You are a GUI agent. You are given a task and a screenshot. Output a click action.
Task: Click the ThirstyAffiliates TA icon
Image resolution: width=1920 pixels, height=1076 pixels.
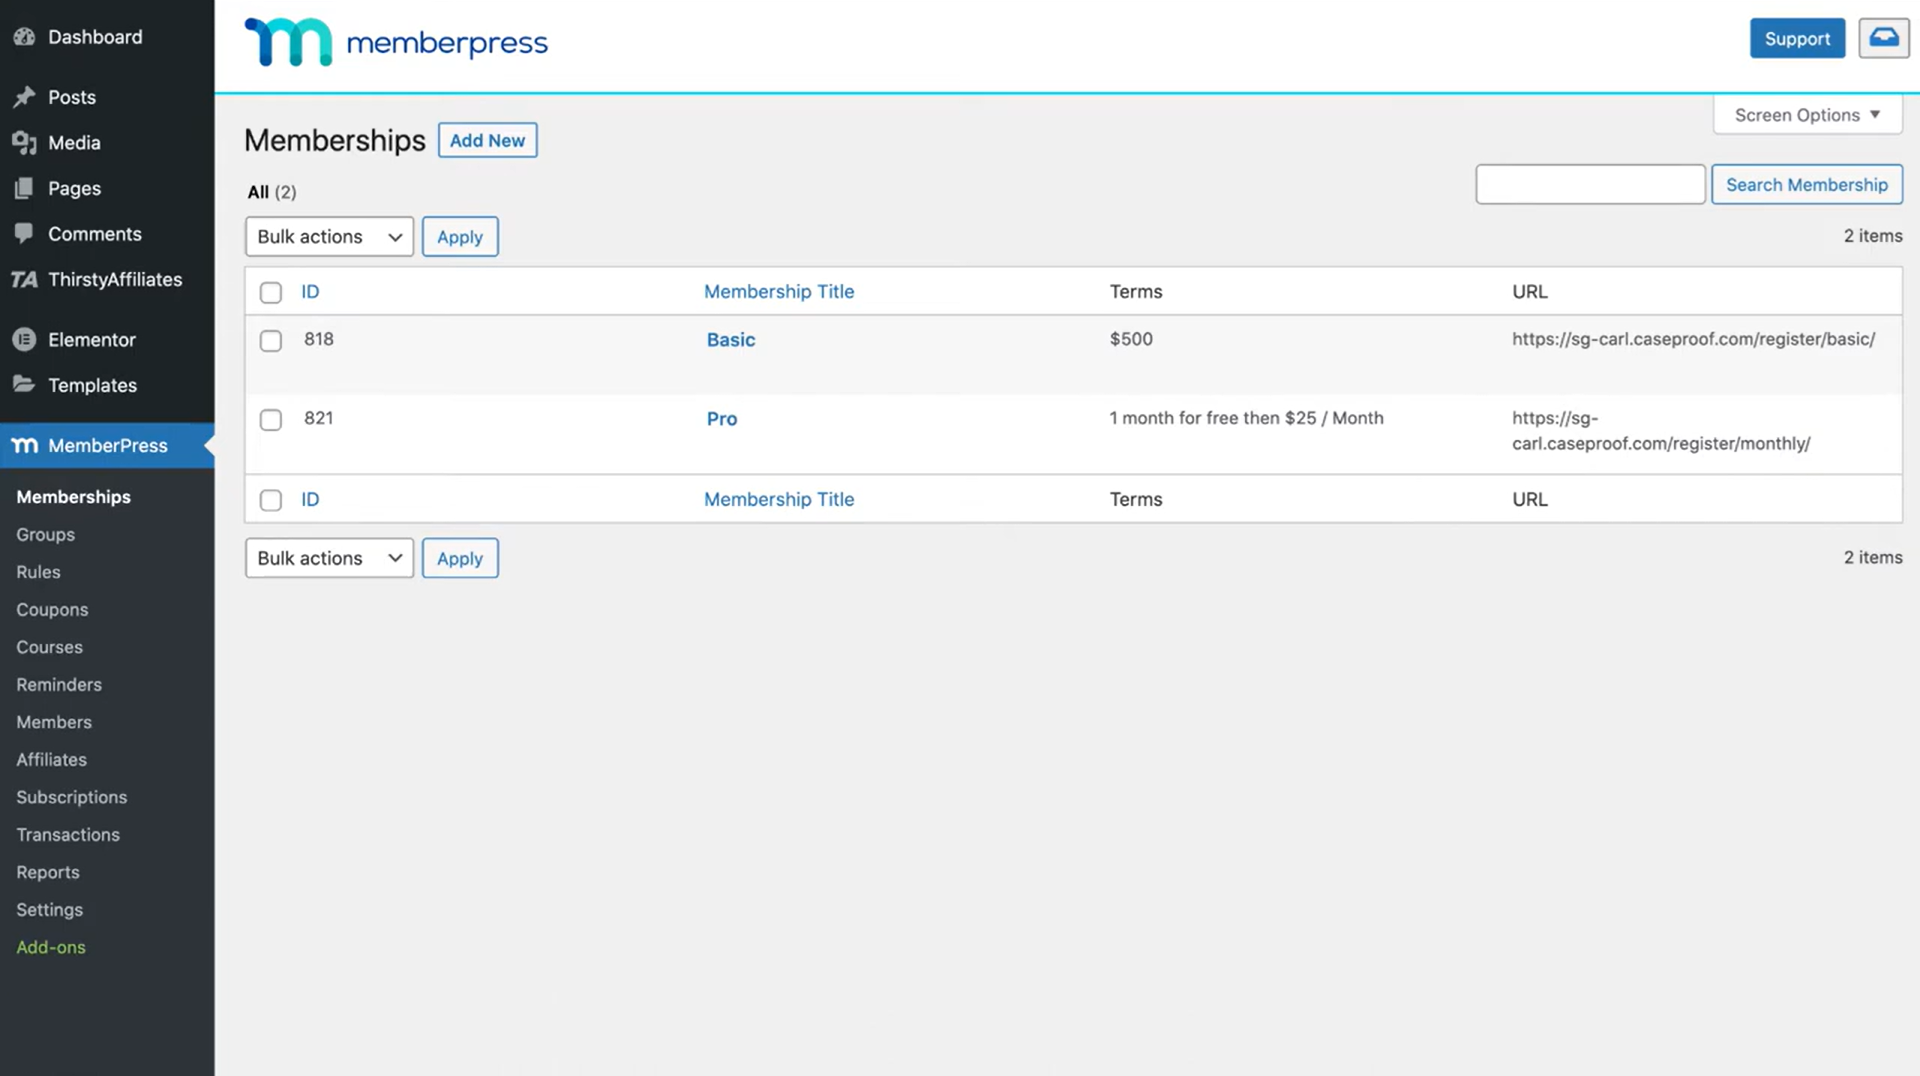coord(25,279)
